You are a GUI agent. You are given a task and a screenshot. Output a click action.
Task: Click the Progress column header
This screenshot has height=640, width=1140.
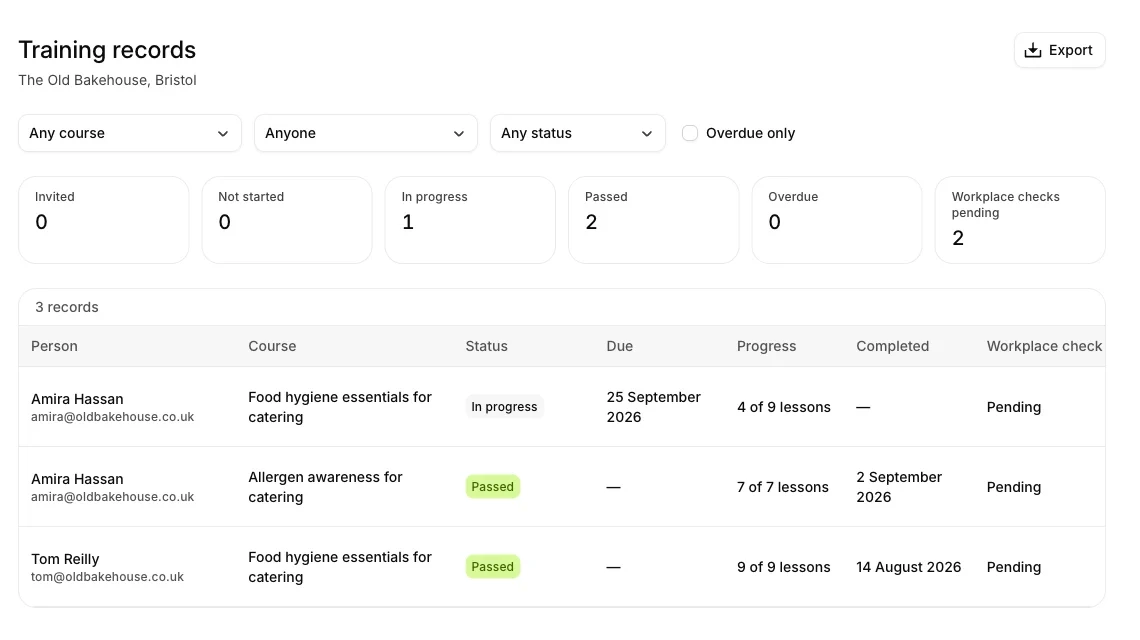click(x=766, y=346)
